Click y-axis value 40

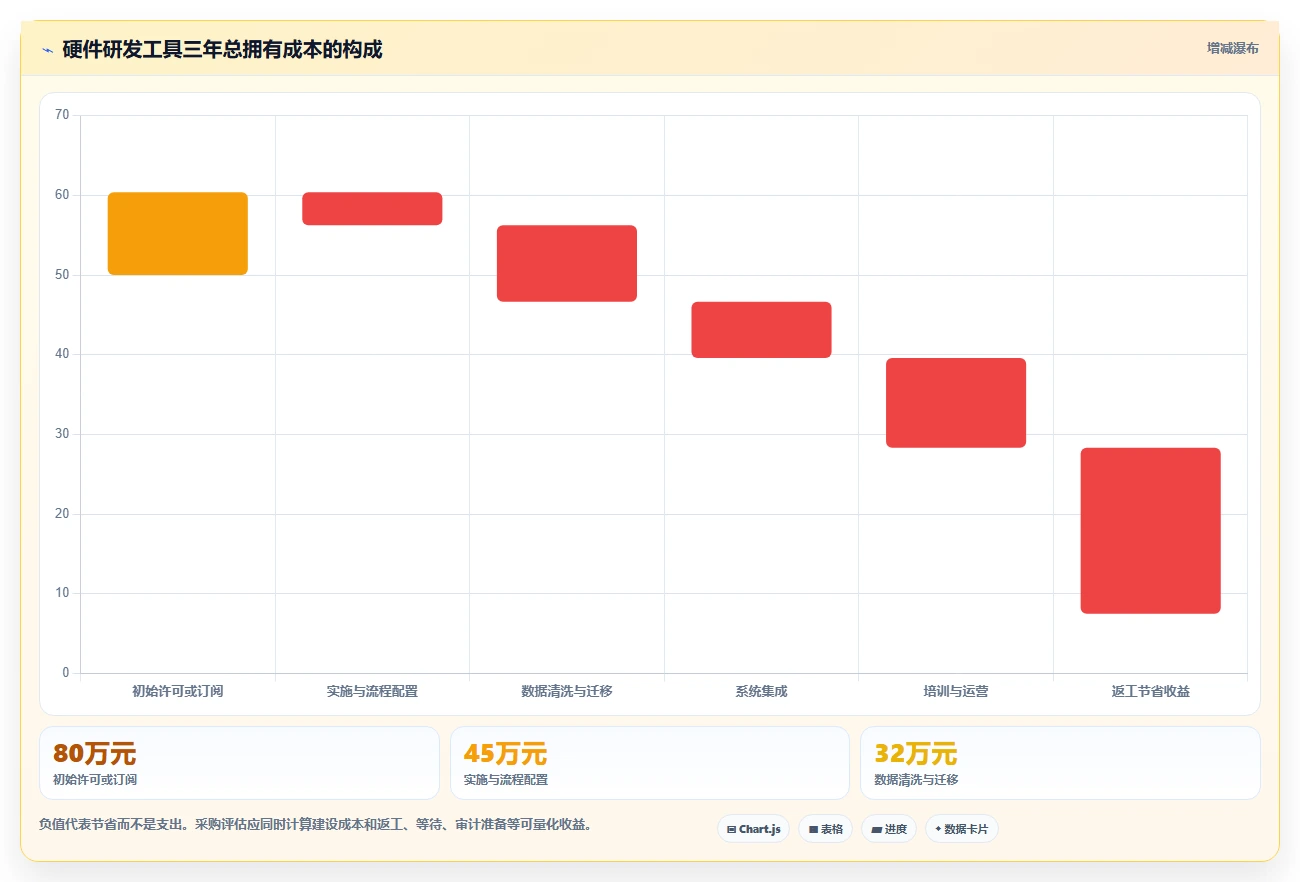(x=62, y=354)
